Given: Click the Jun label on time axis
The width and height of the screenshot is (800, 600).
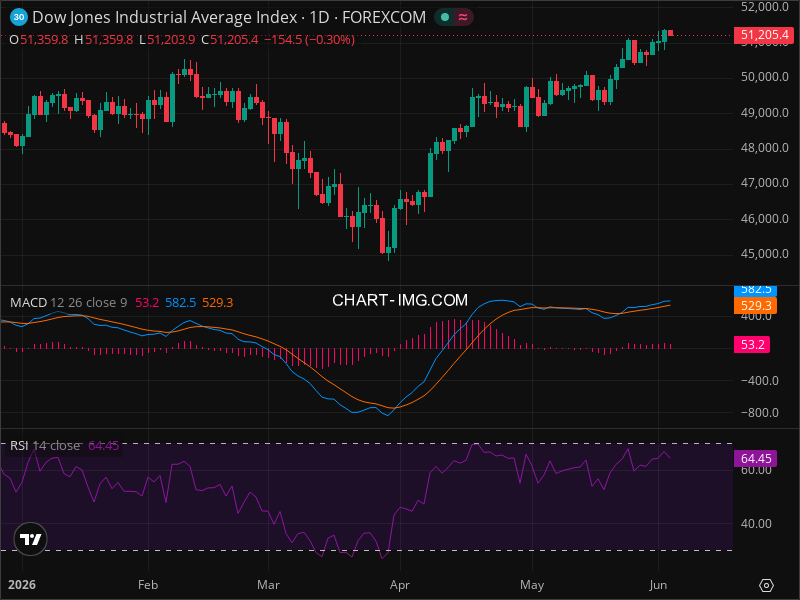Looking at the screenshot, I should point(658,585).
